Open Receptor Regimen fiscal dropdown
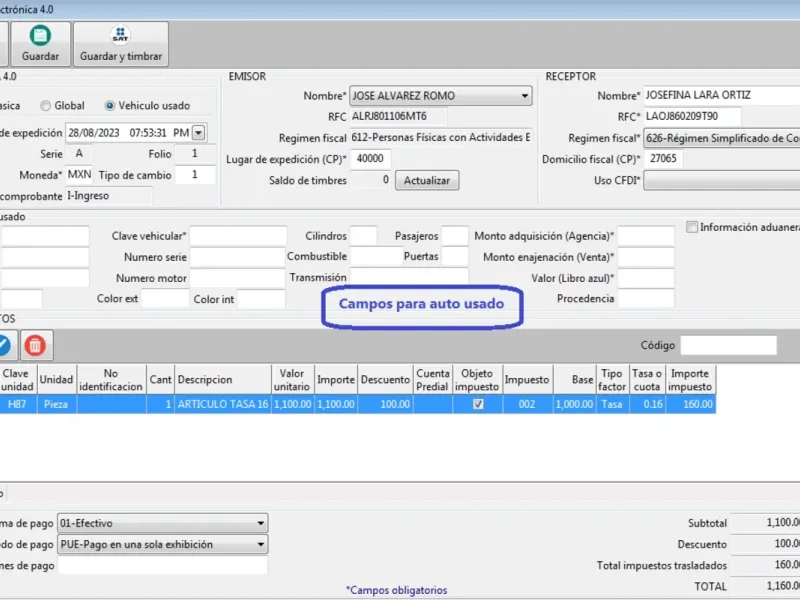Viewport: 800px width, 600px height. [721, 138]
